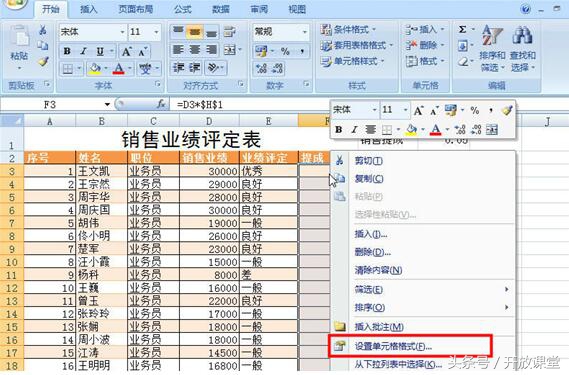Image resolution: width=569 pixels, height=375 pixels.
Task: Choose 剪切(T) in the context menu
Action: click(423, 160)
